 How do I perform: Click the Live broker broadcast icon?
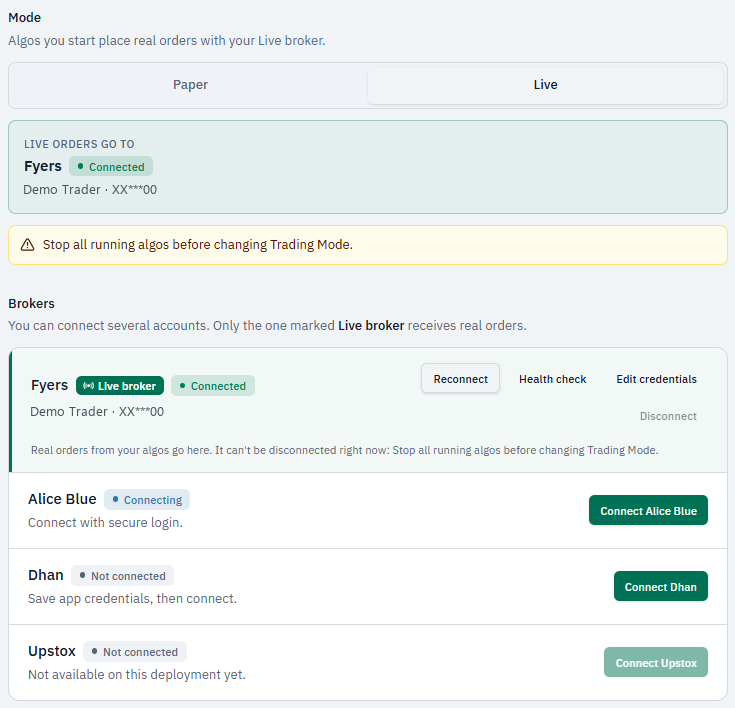pos(88,386)
